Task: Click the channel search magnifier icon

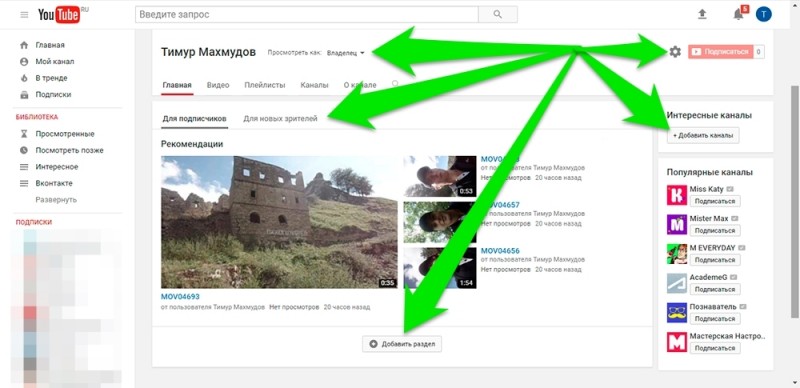Action: click(x=395, y=83)
